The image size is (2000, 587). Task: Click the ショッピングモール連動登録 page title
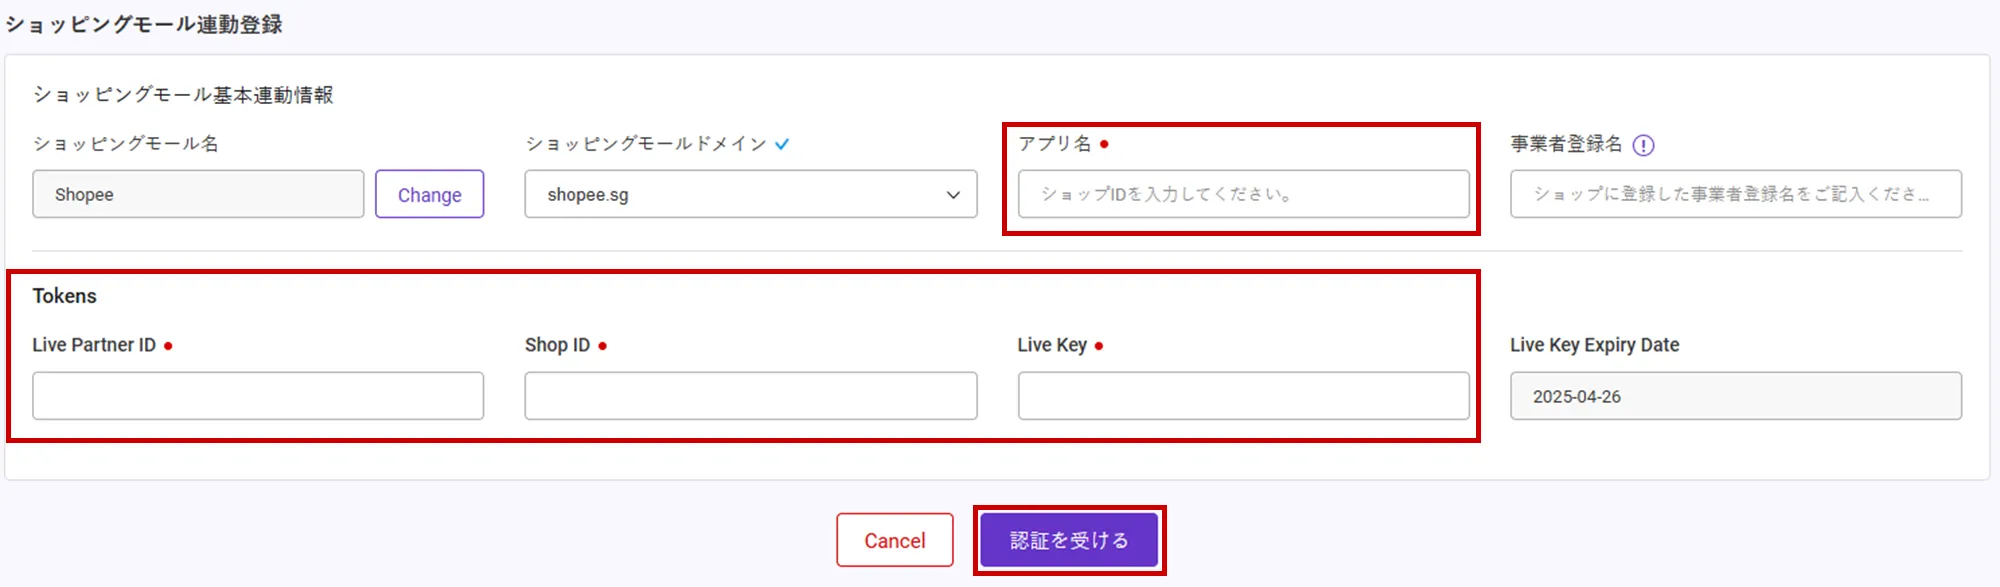coord(144,24)
